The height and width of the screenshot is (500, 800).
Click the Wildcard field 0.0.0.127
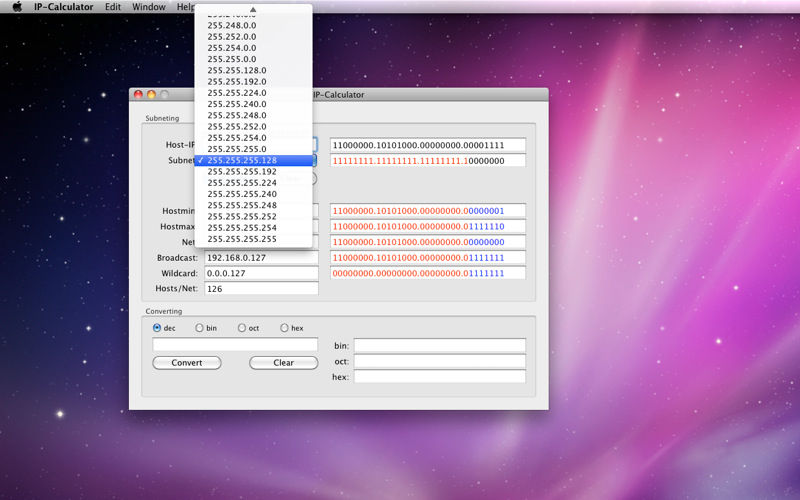click(261, 273)
